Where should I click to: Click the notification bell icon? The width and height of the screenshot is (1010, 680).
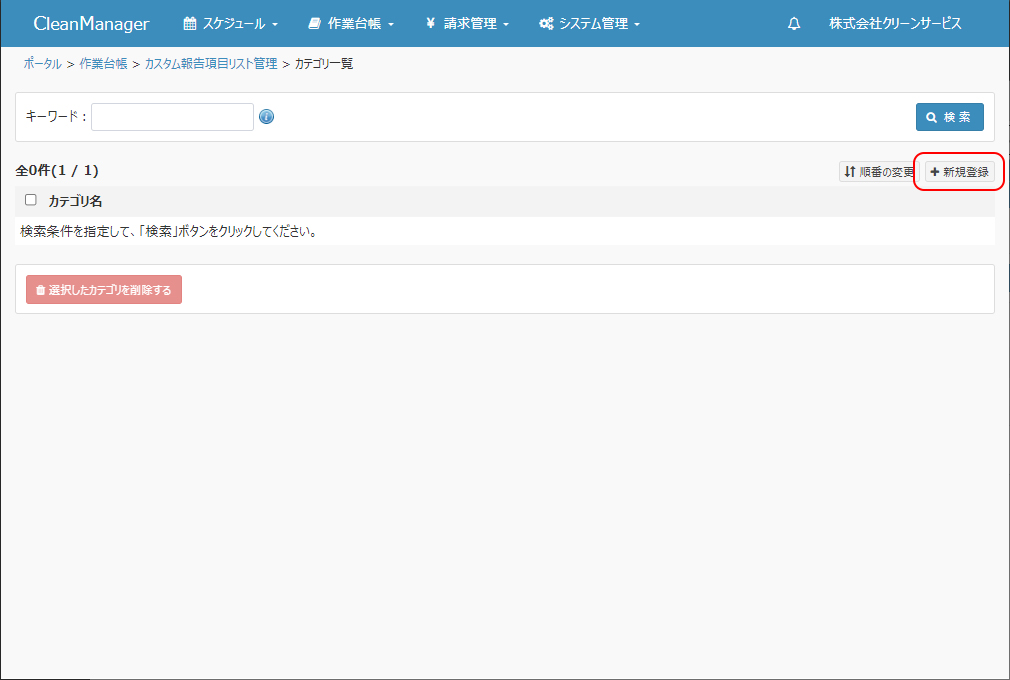794,24
